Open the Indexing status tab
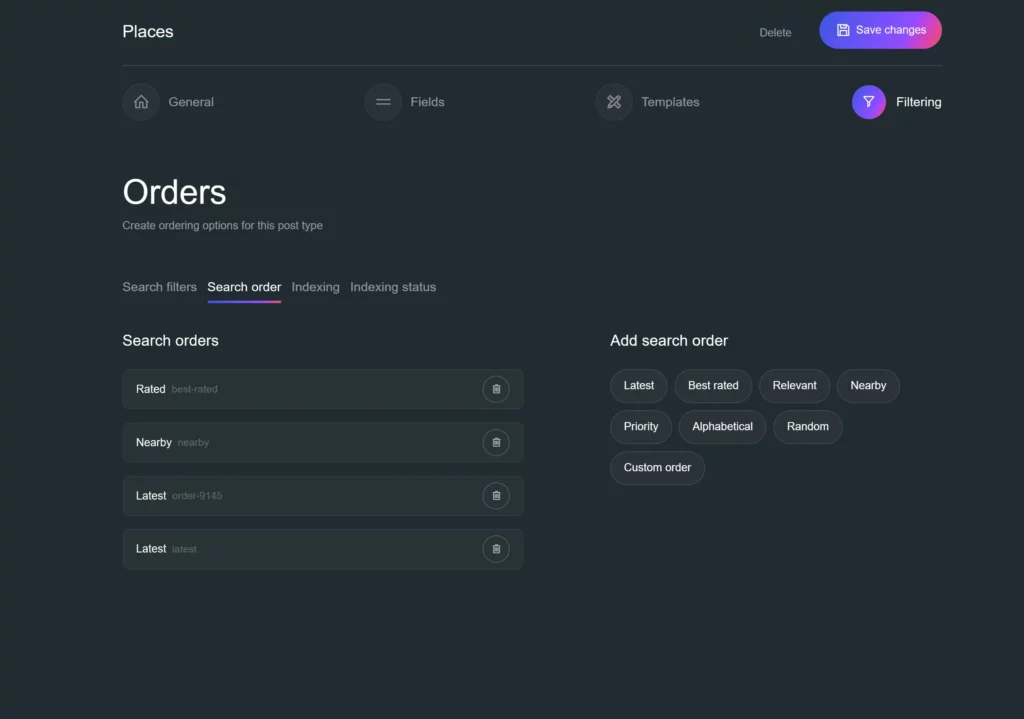 pyautogui.click(x=393, y=287)
